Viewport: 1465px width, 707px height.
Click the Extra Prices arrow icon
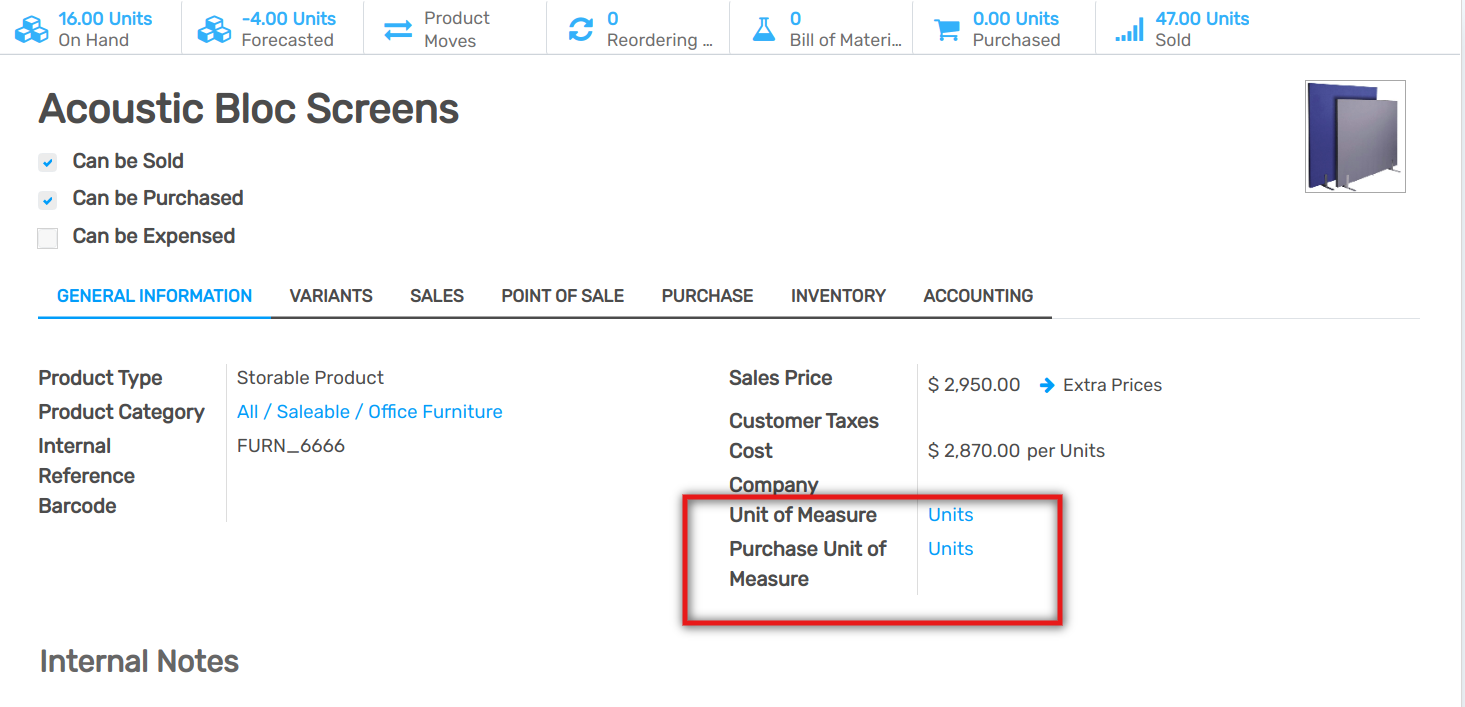coord(1047,385)
